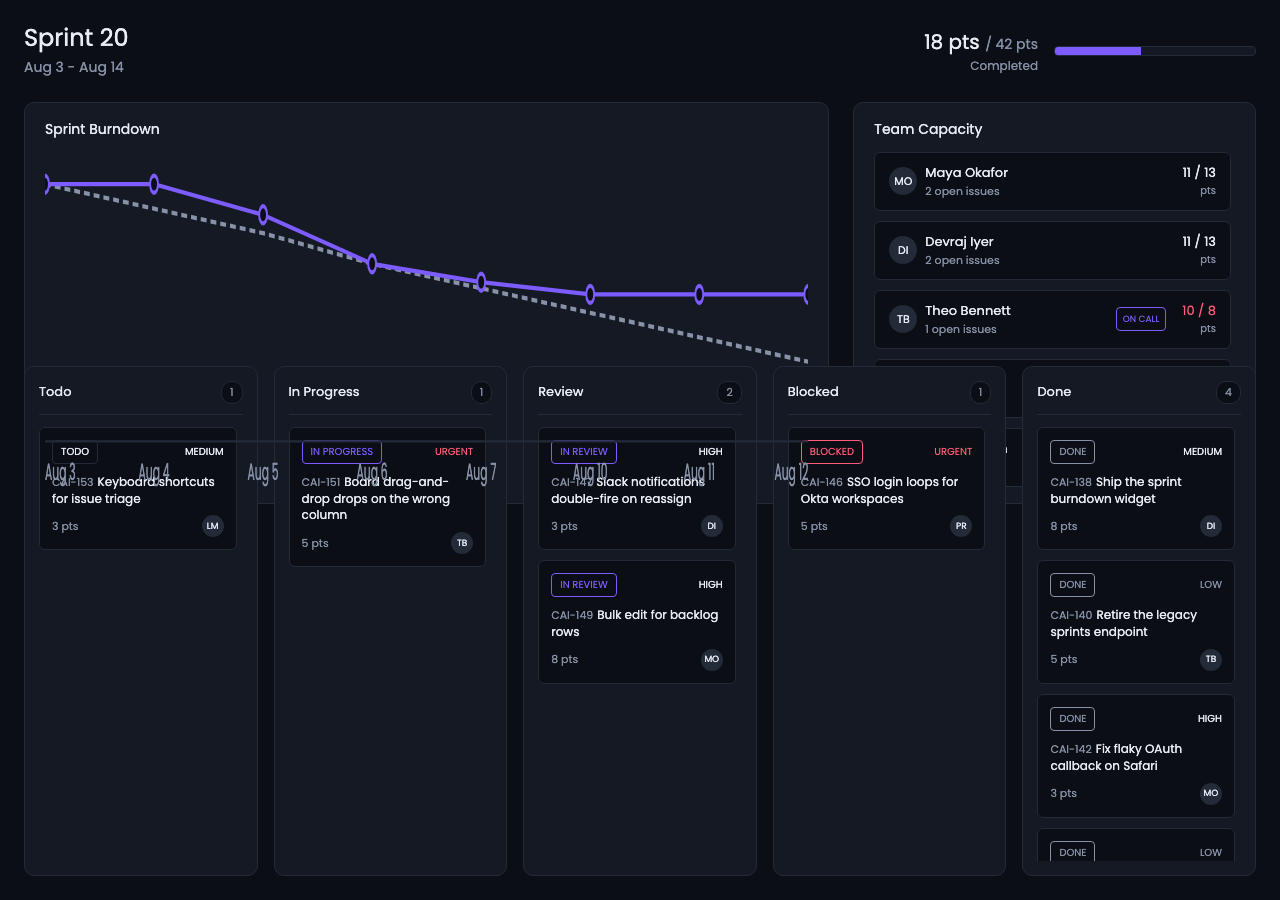Click MO avatar on CAI-142 OAuth card
Image resolution: width=1280 pixels, height=900 pixels.
[1211, 793]
